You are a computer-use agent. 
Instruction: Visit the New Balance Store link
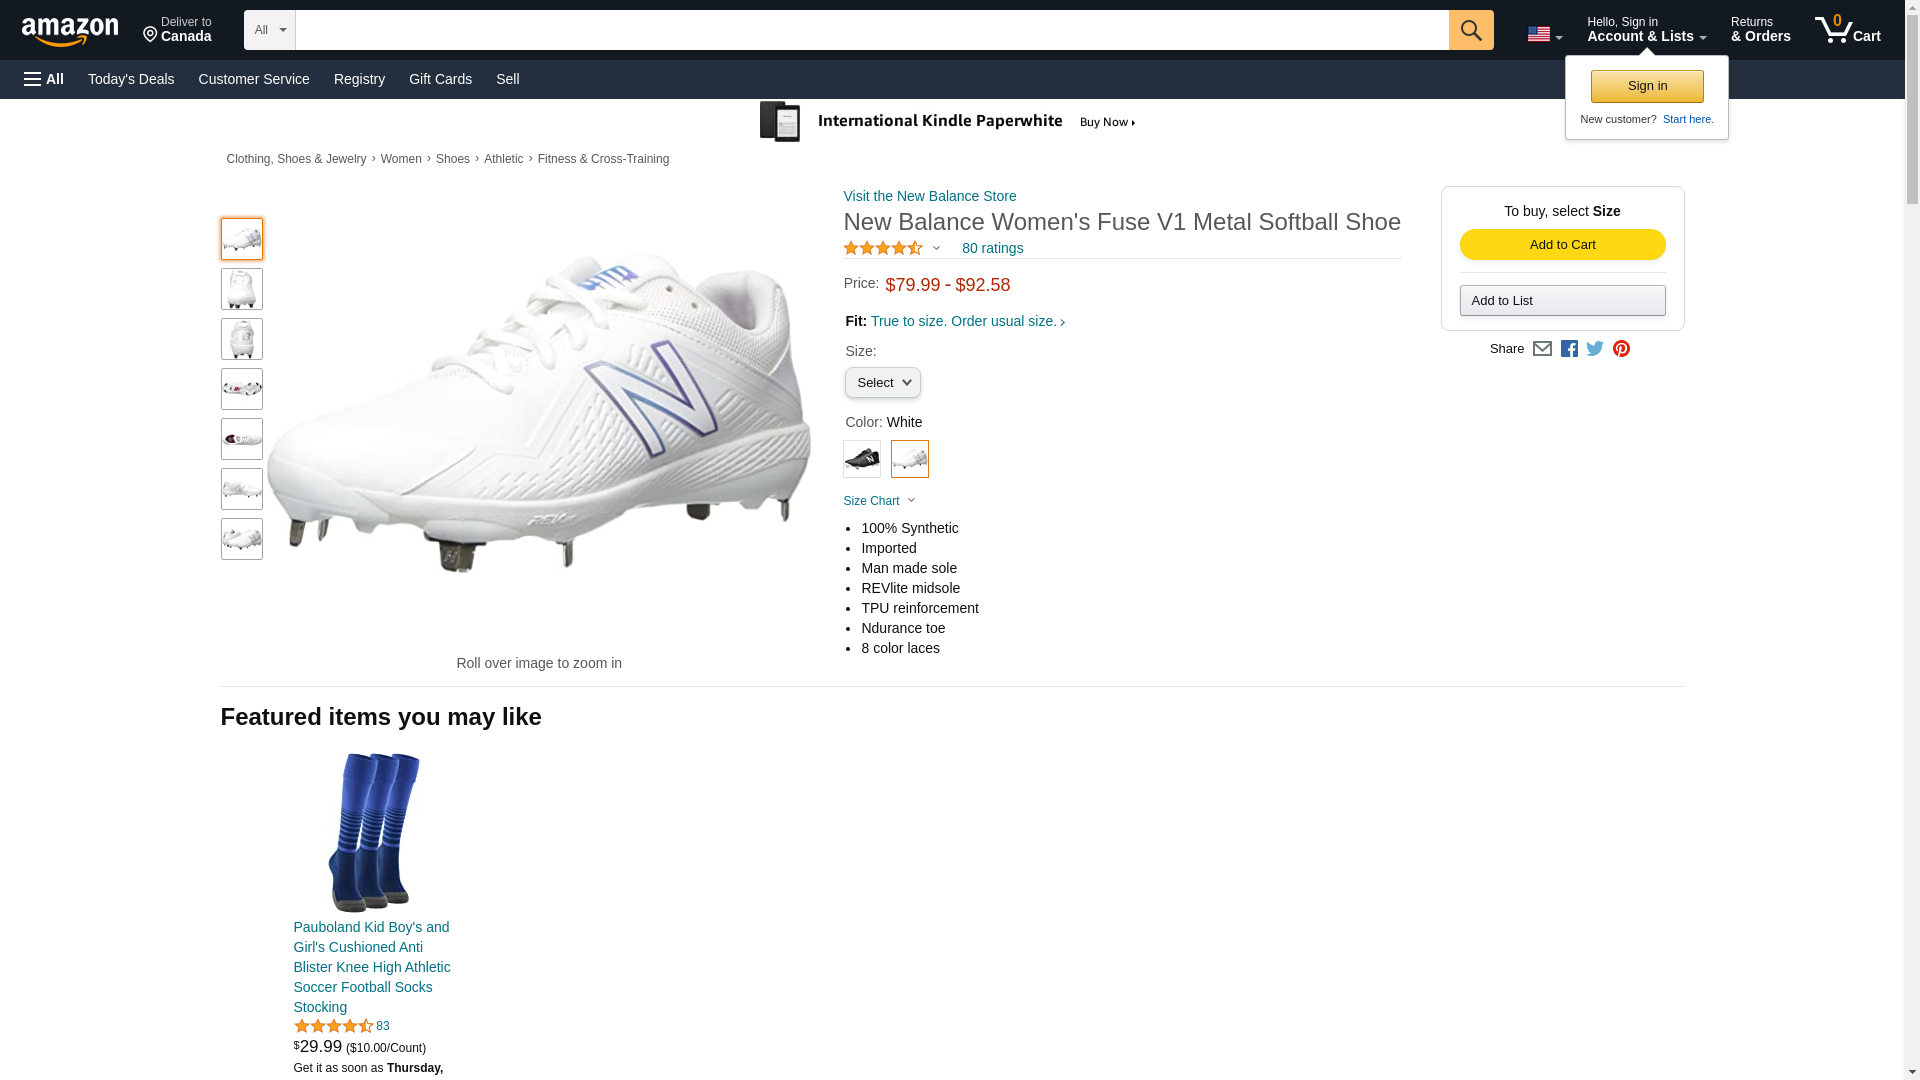[929, 196]
